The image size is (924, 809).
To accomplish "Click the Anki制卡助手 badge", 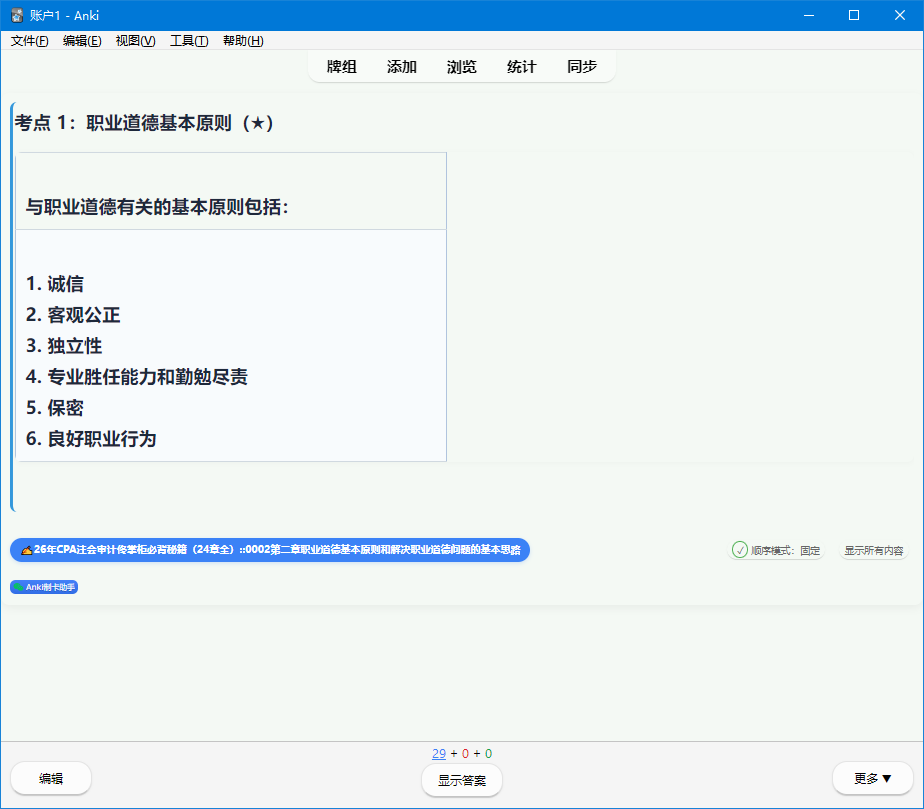I will [44, 587].
